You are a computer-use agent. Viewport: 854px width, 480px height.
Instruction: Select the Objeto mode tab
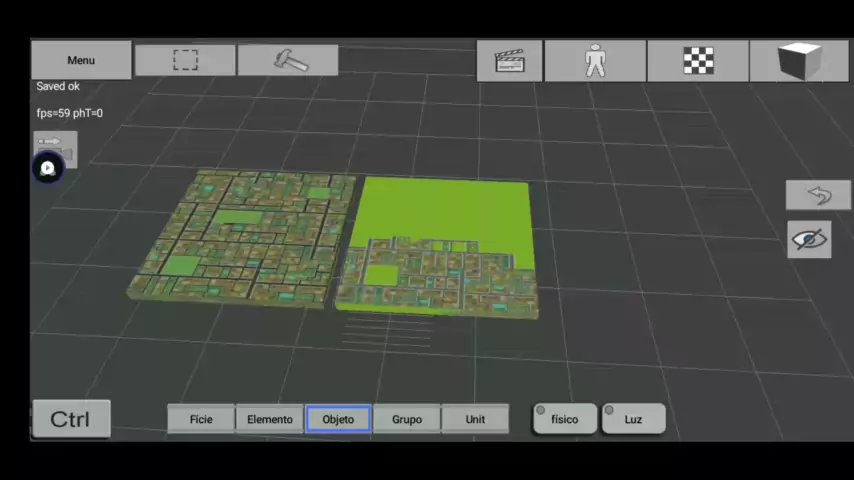(338, 419)
